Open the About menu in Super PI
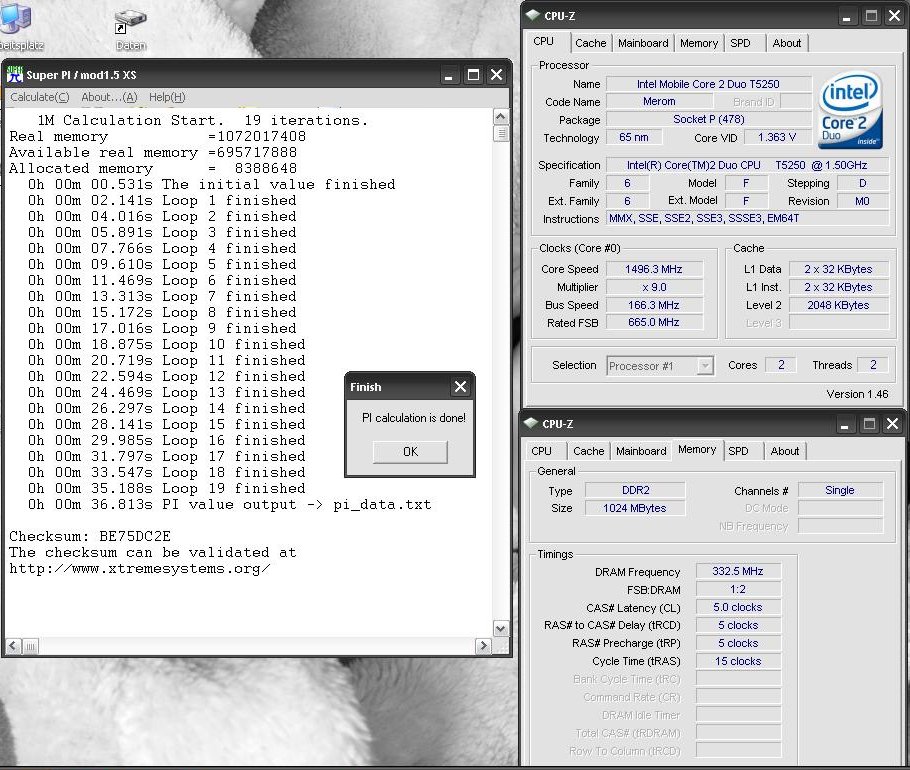910x770 pixels. point(109,97)
